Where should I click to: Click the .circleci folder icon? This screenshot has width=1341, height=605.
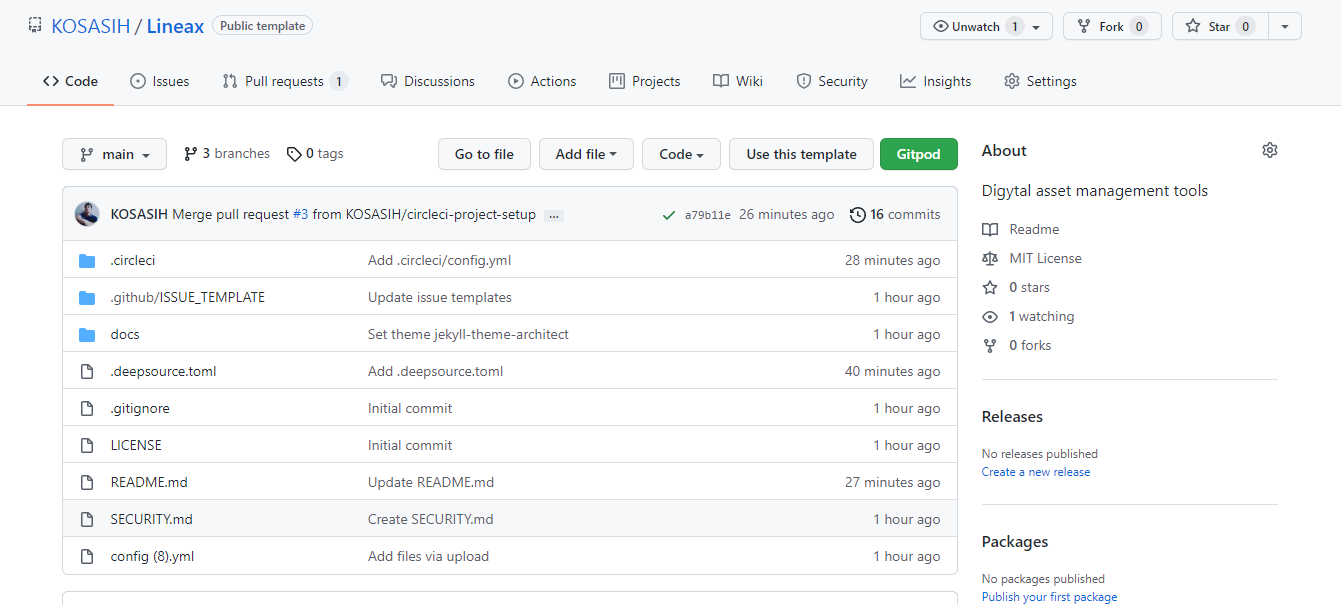coord(87,260)
